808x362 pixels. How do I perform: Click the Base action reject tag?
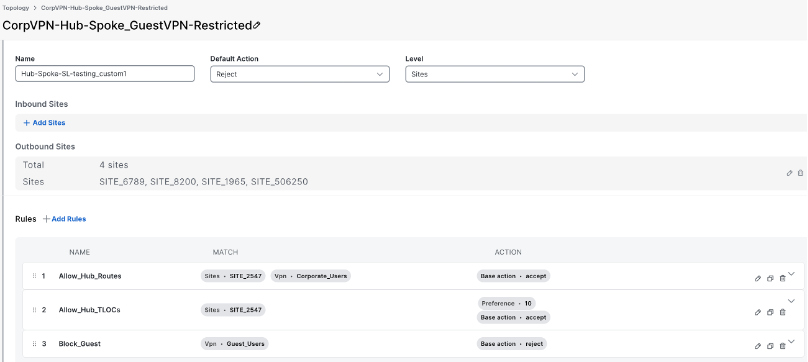tap(512, 343)
